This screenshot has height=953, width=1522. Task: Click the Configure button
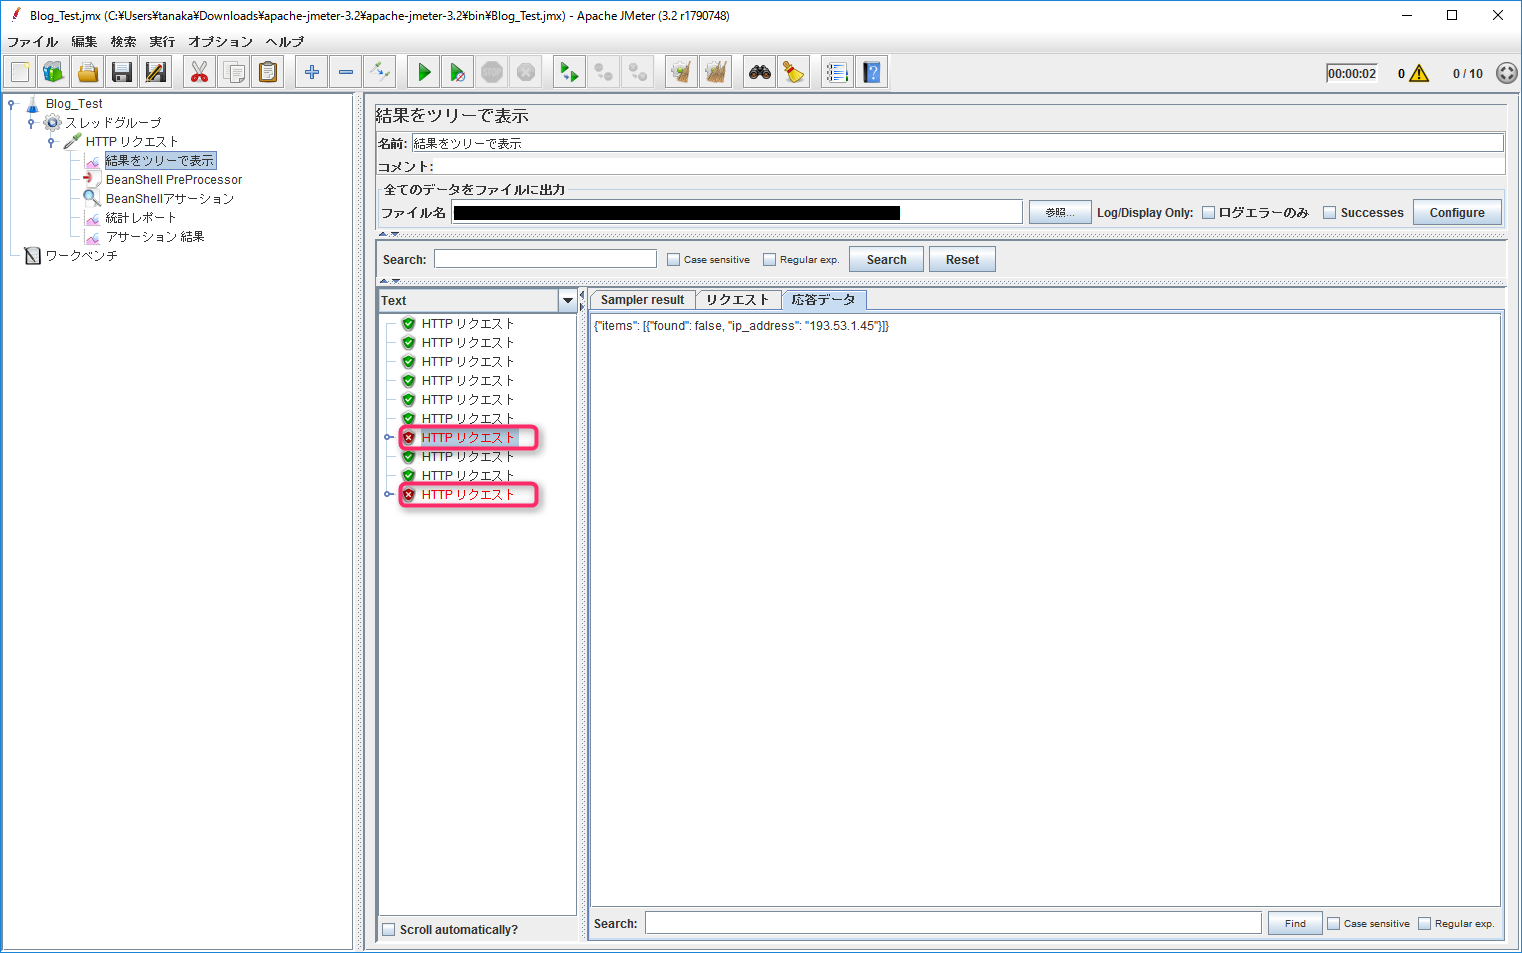1457,212
